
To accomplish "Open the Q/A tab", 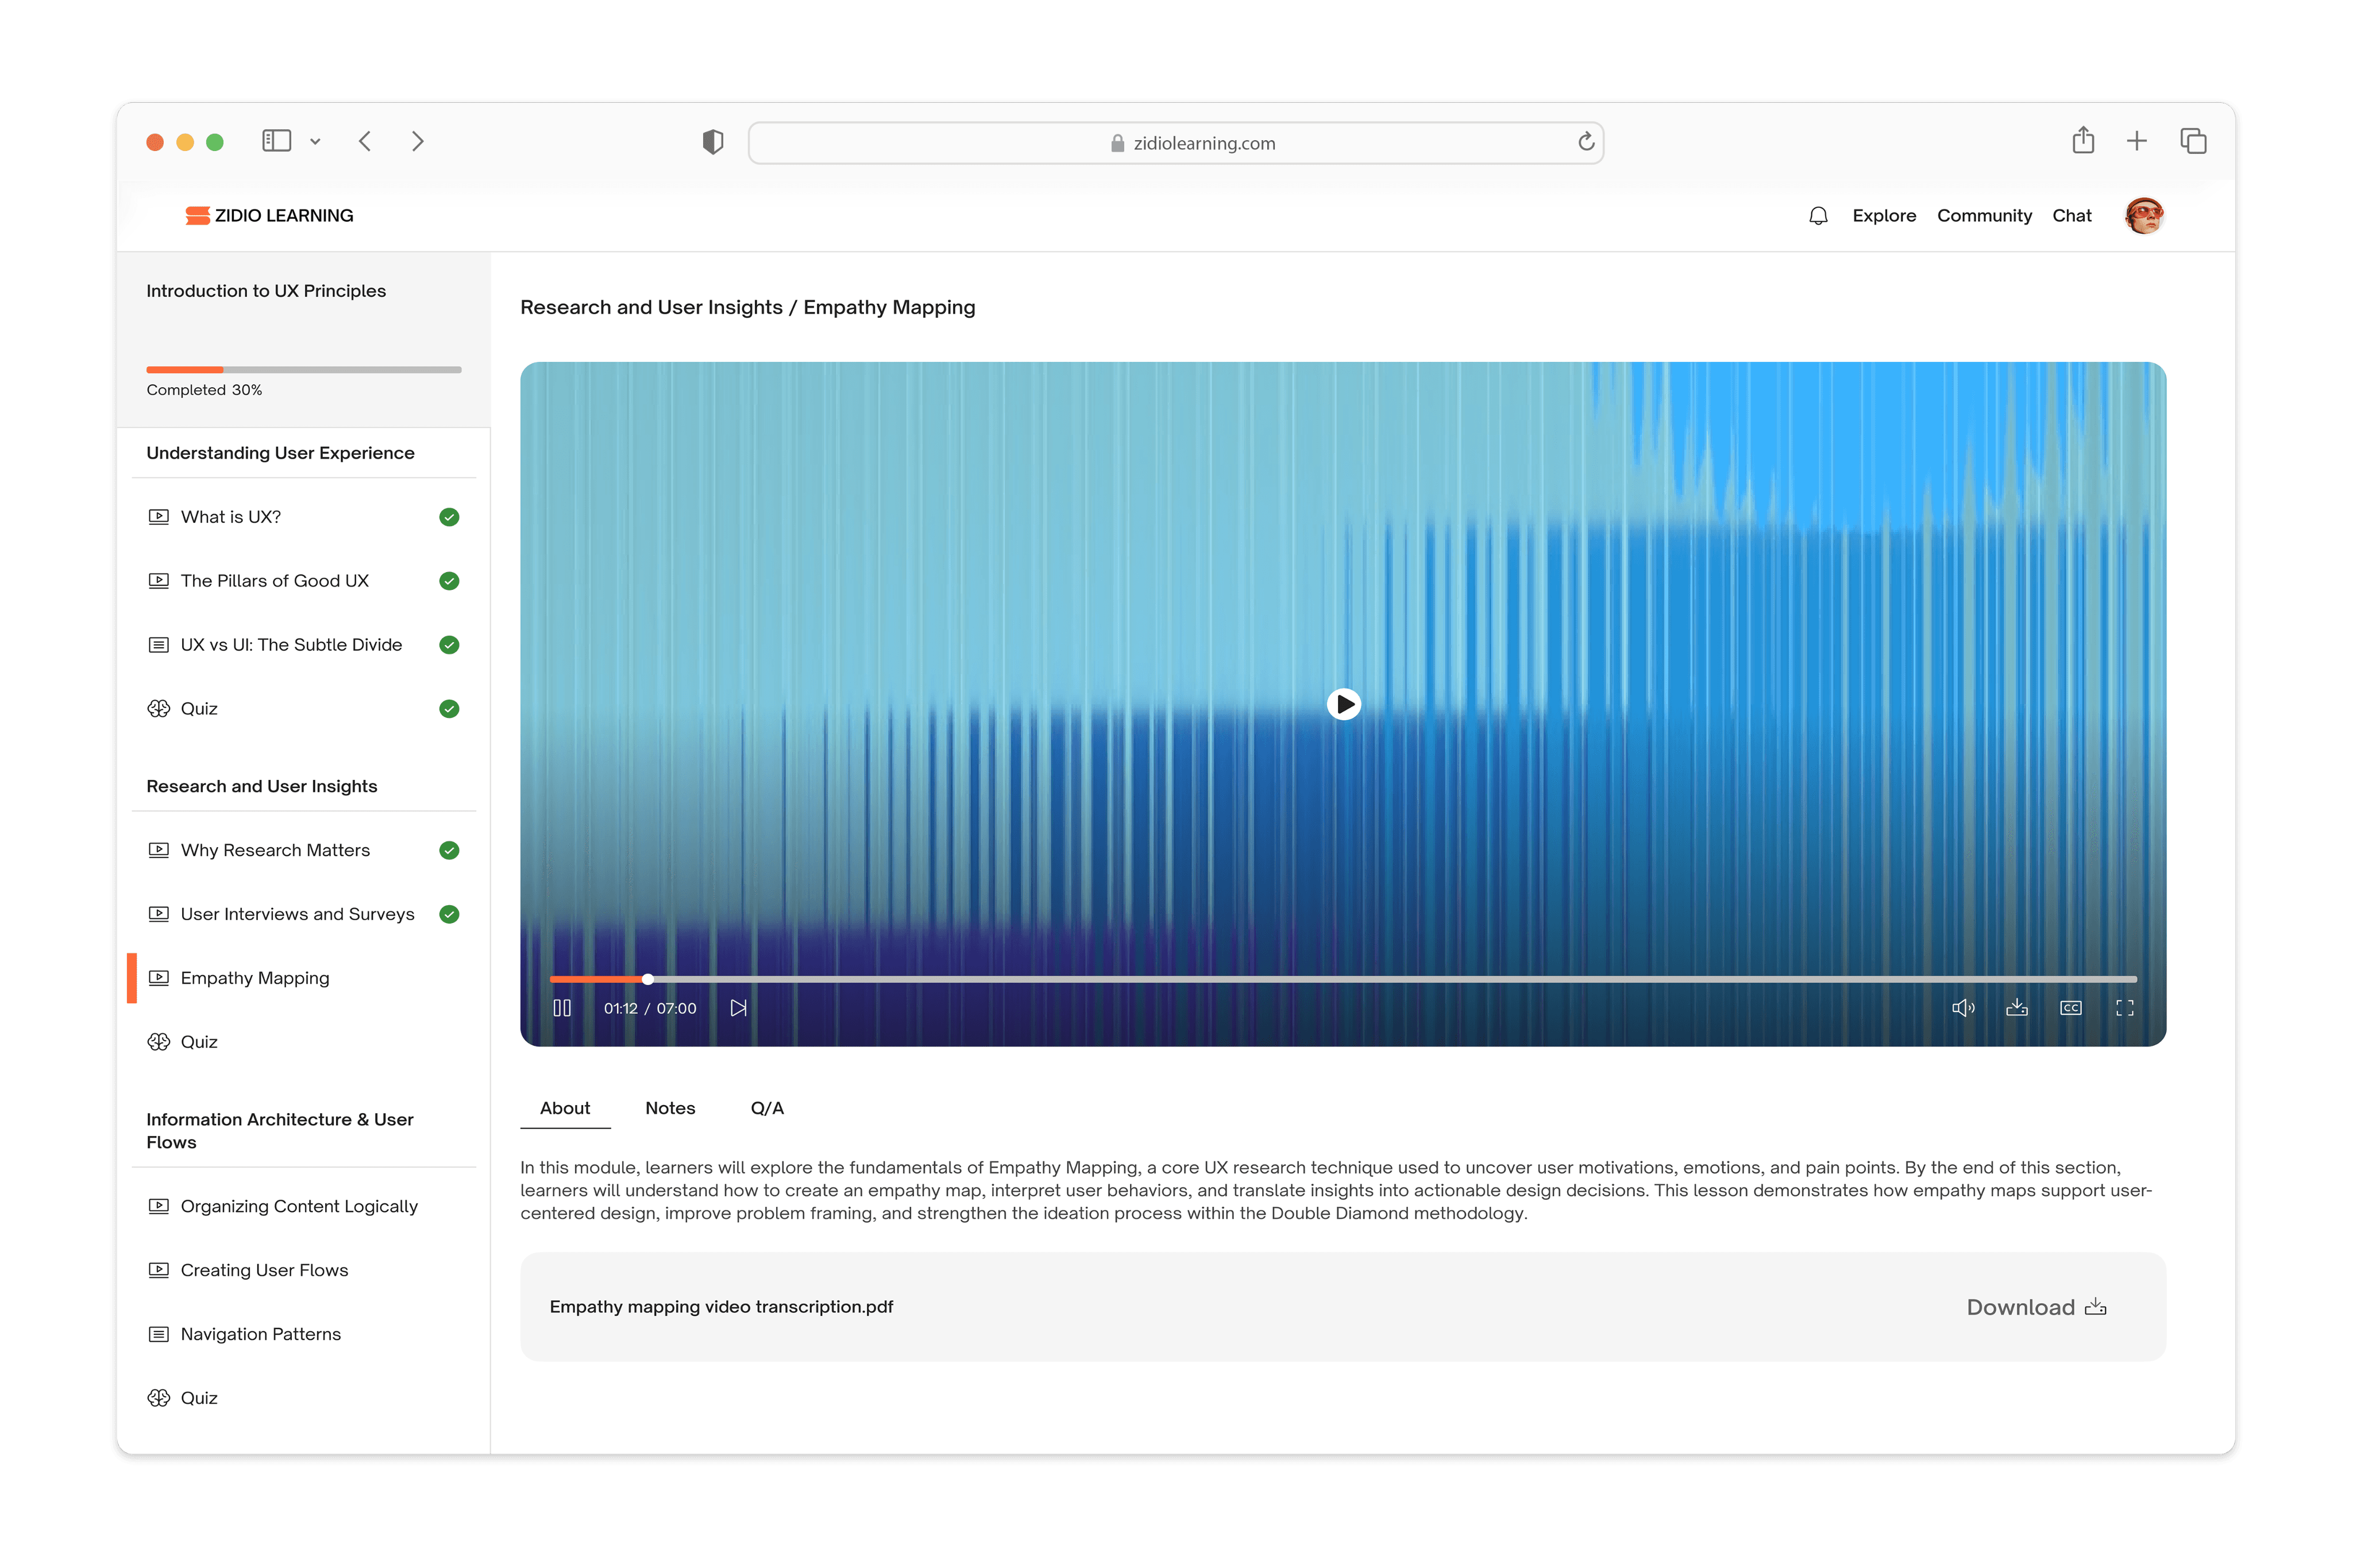I will [x=766, y=1108].
